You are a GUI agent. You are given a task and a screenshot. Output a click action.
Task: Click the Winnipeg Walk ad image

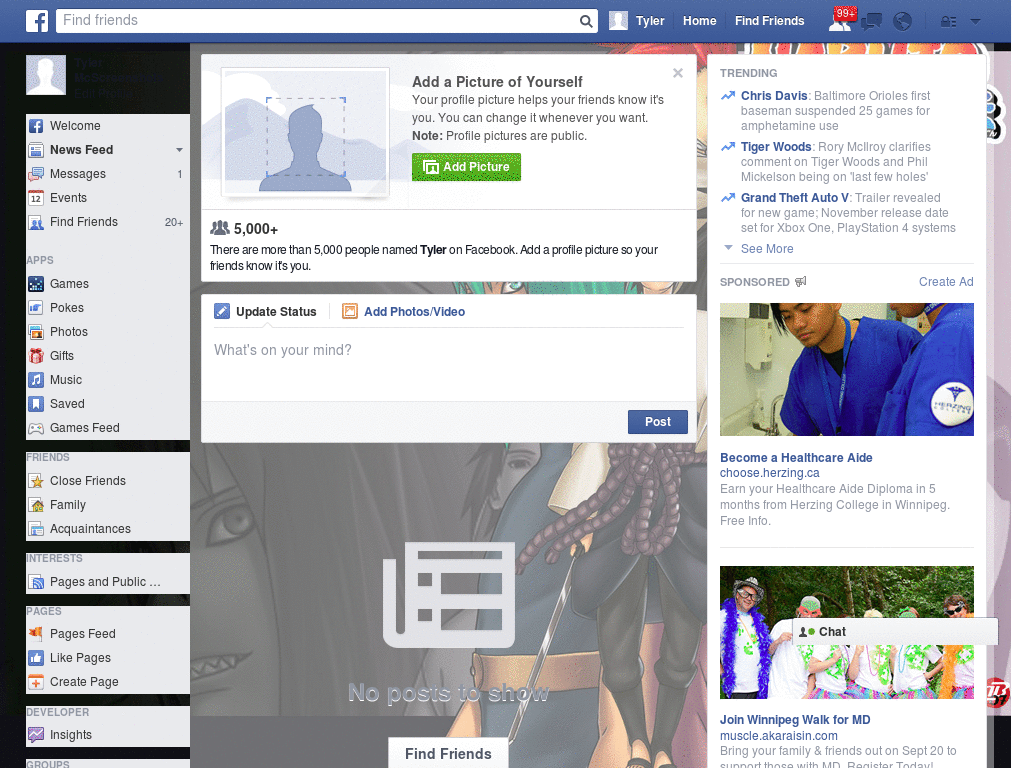pyautogui.click(x=846, y=632)
